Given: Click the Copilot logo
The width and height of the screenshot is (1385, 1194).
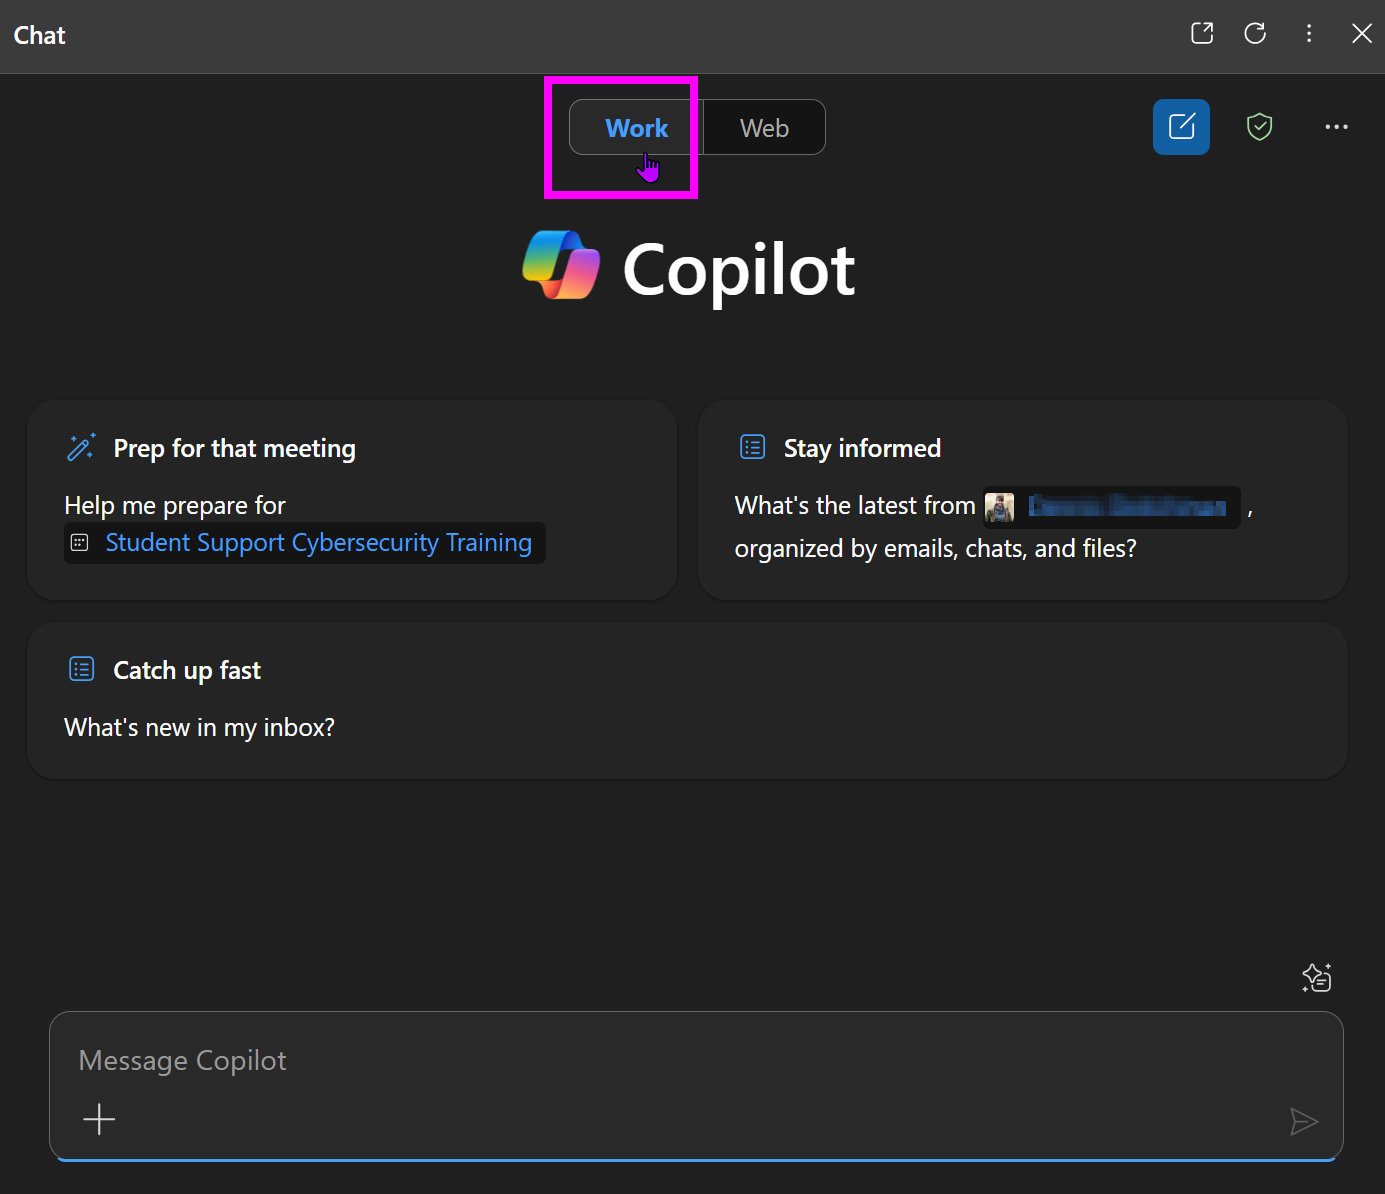Looking at the screenshot, I should tap(561, 265).
